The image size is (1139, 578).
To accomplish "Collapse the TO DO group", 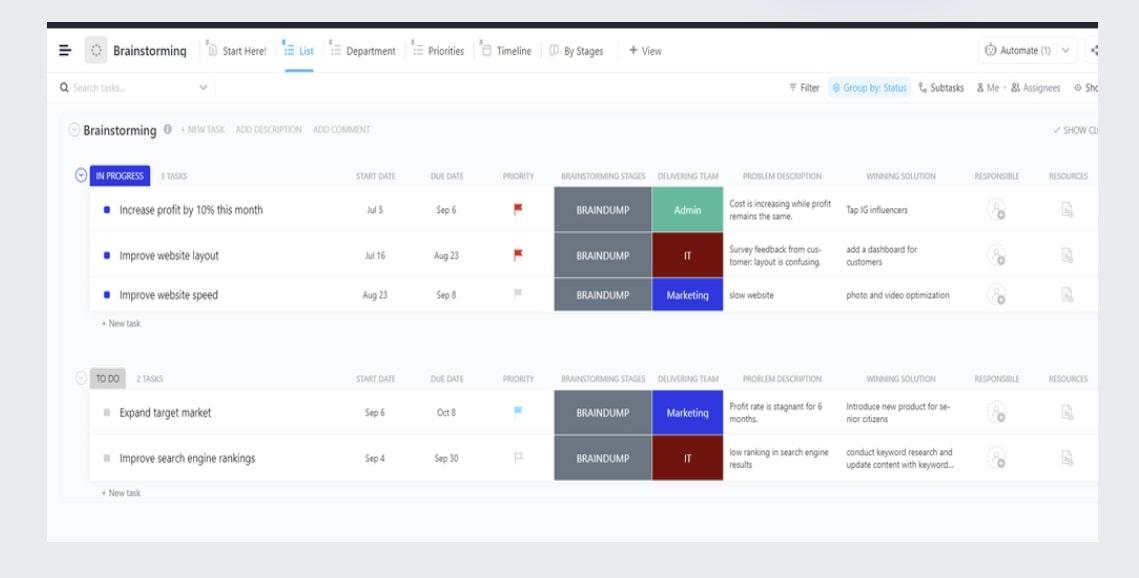I will pos(81,378).
